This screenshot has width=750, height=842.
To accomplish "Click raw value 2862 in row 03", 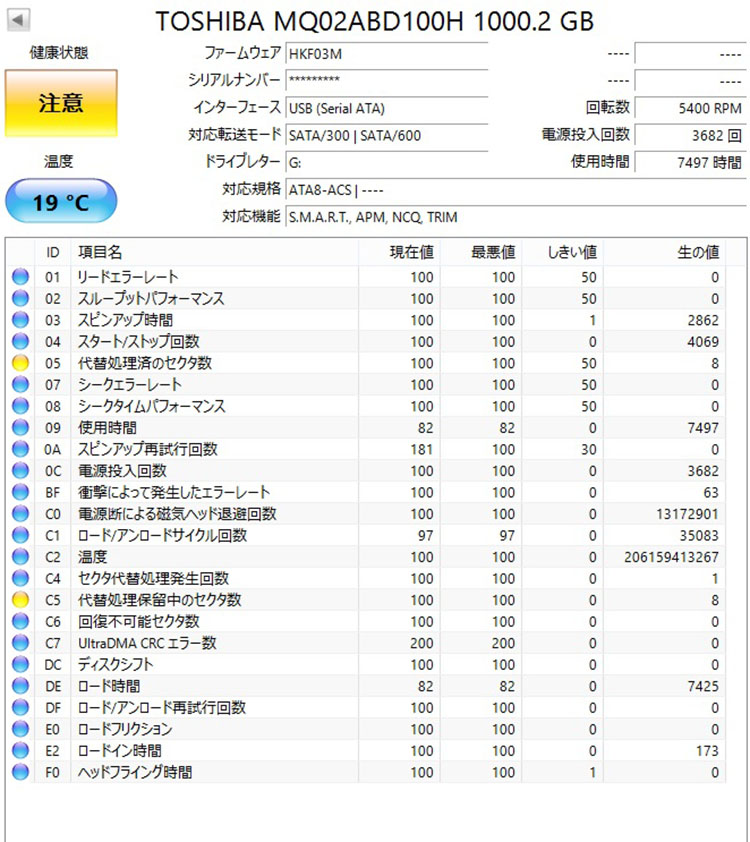I will (x=703, y=320).
